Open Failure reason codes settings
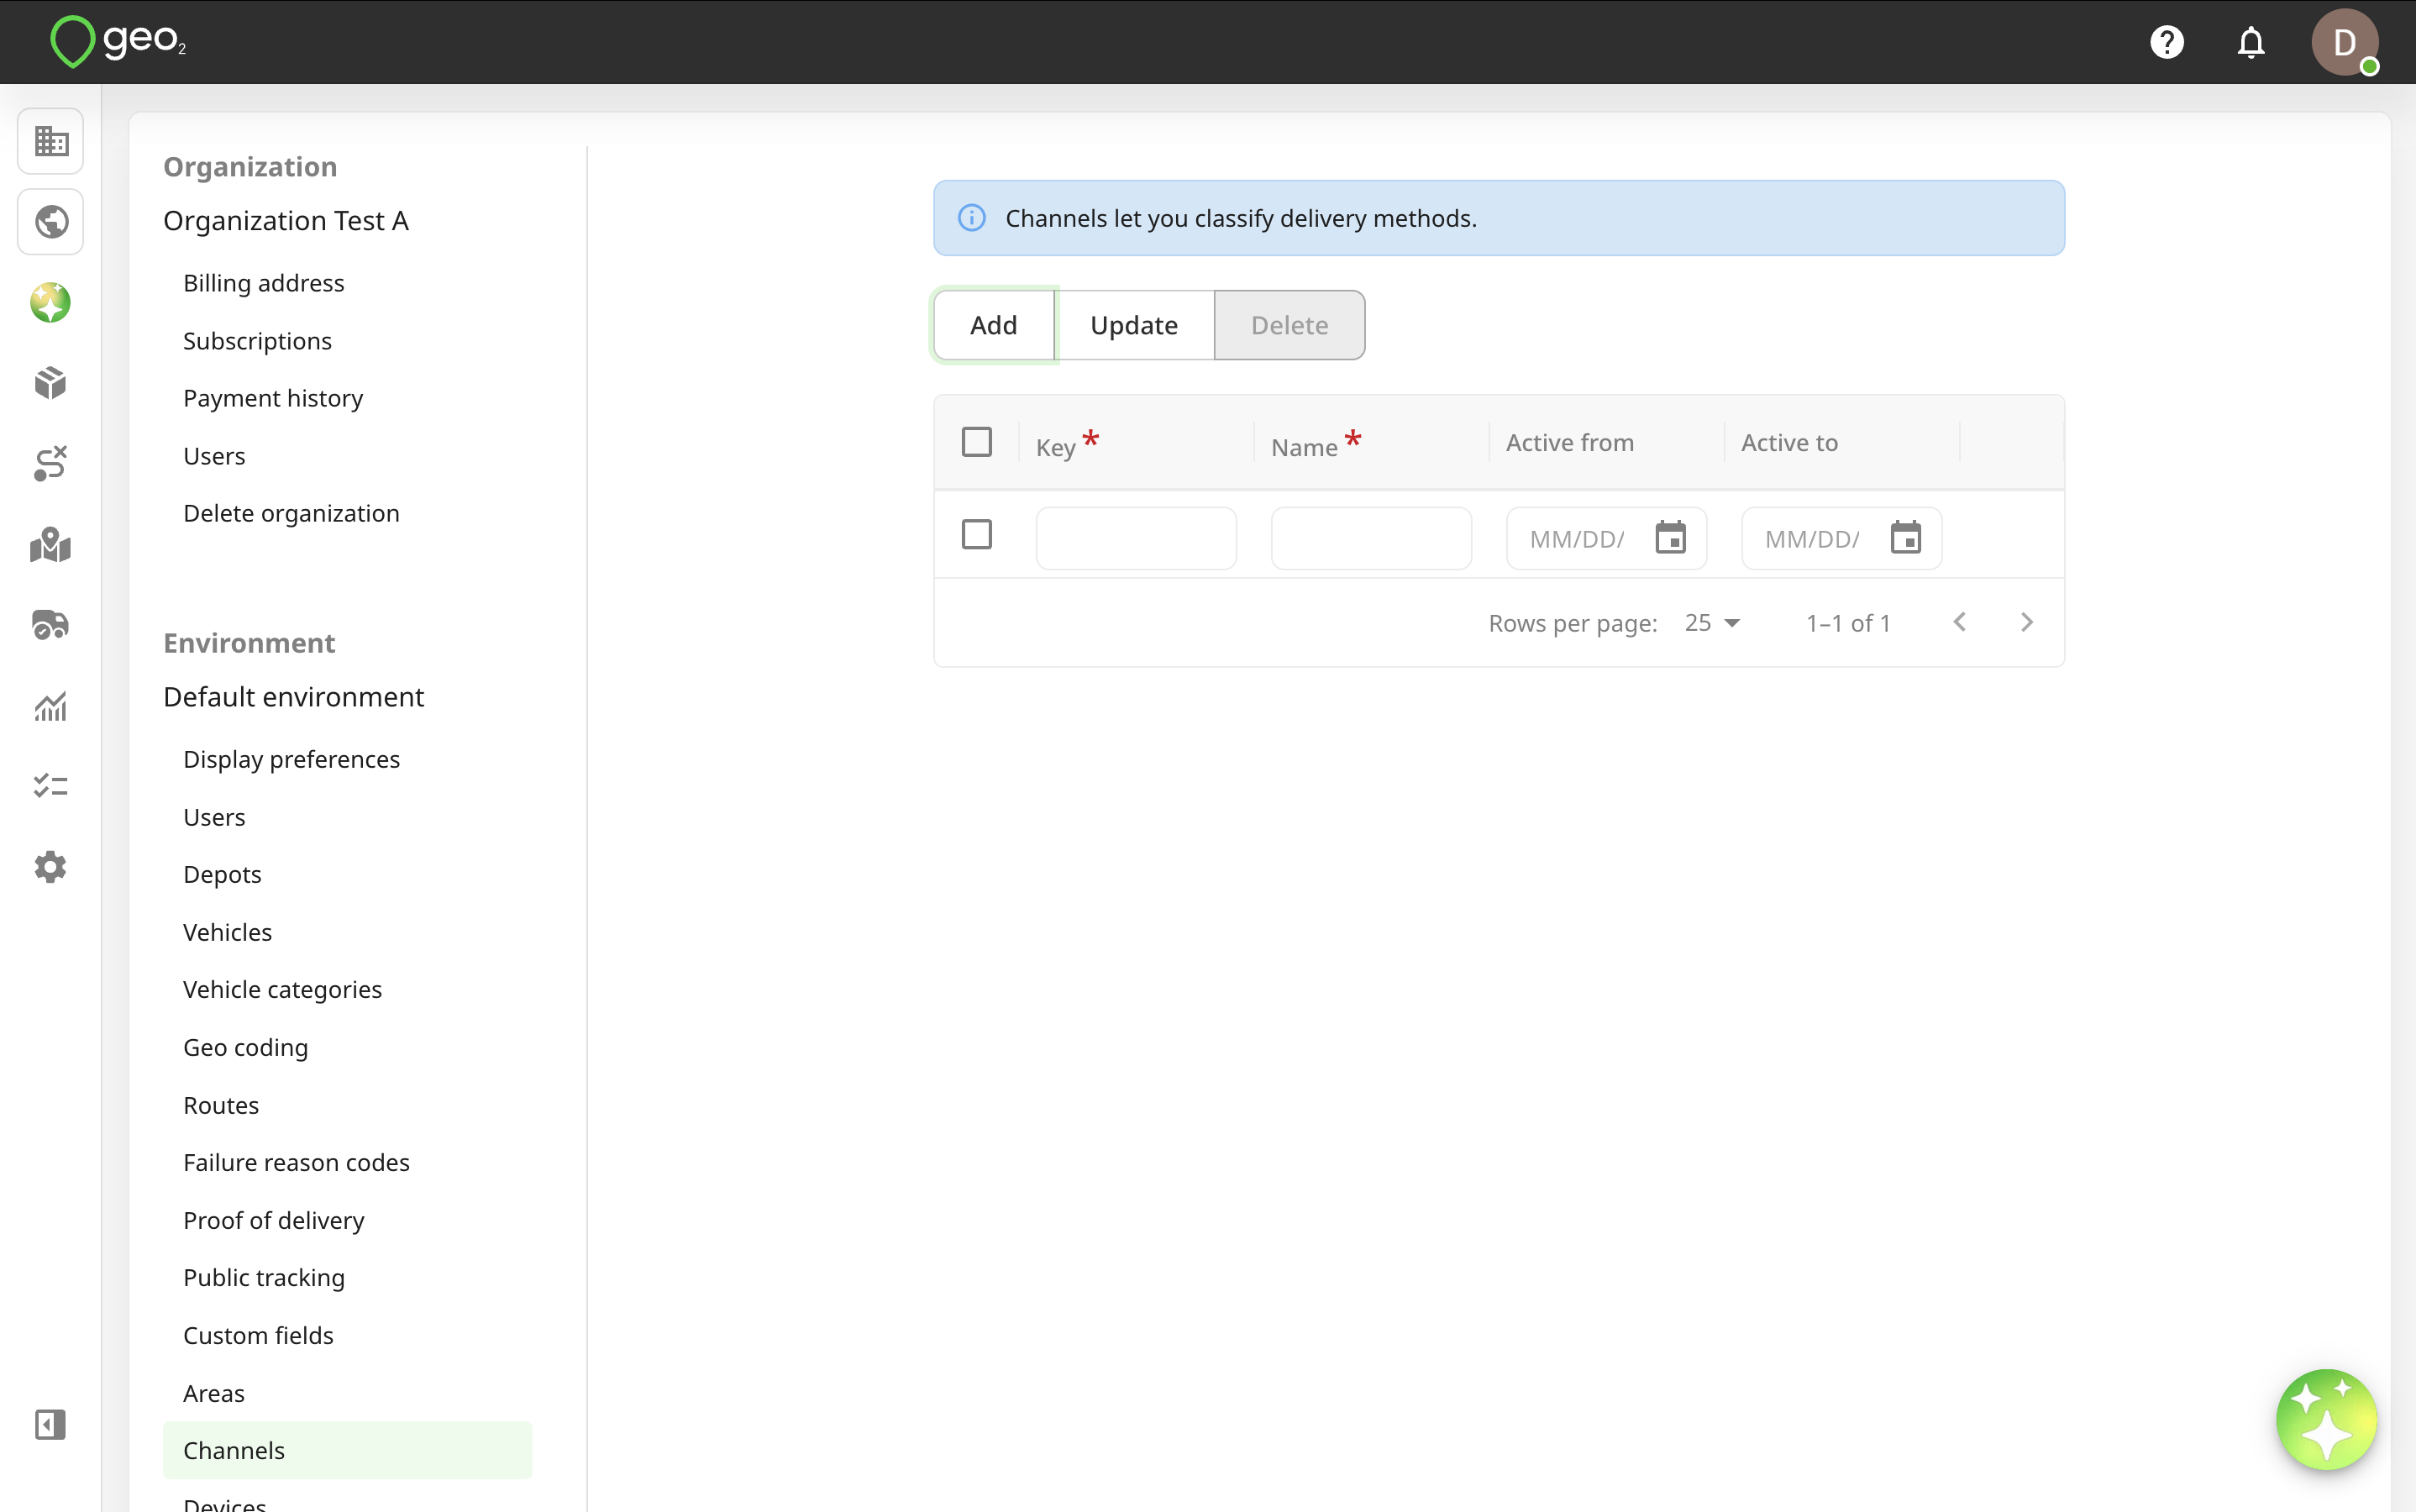Viewport: 2416px width, 1512px height. (x=296, y=1162)
